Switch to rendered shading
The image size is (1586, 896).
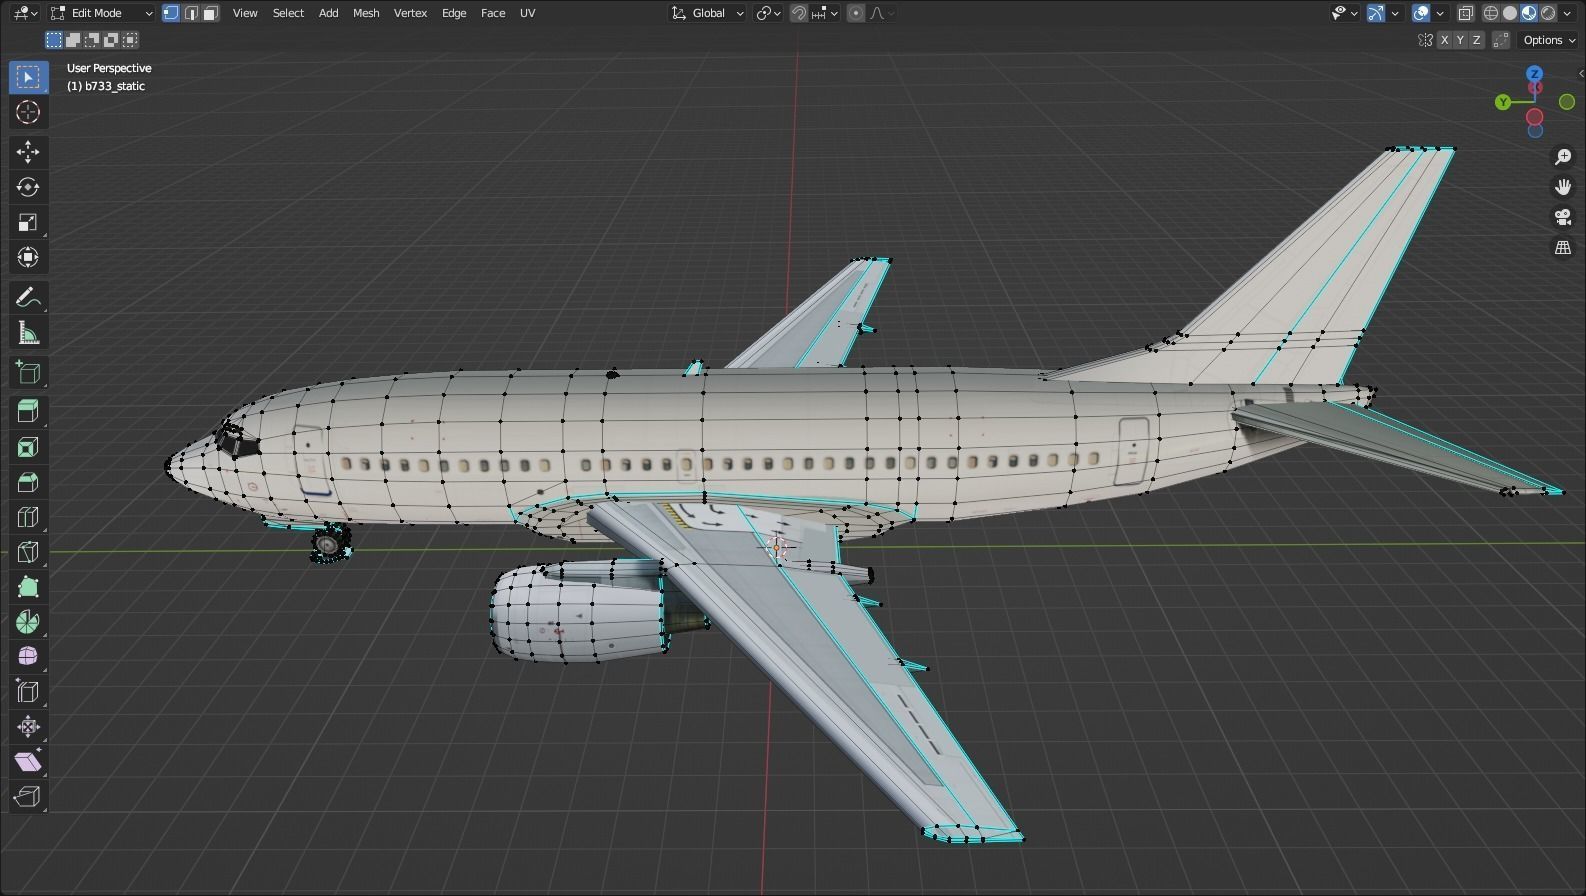[x=1548, y=13]
